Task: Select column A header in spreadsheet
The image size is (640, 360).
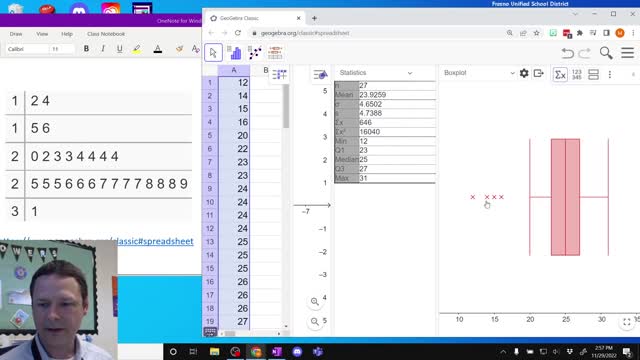Action: [234, 70]
